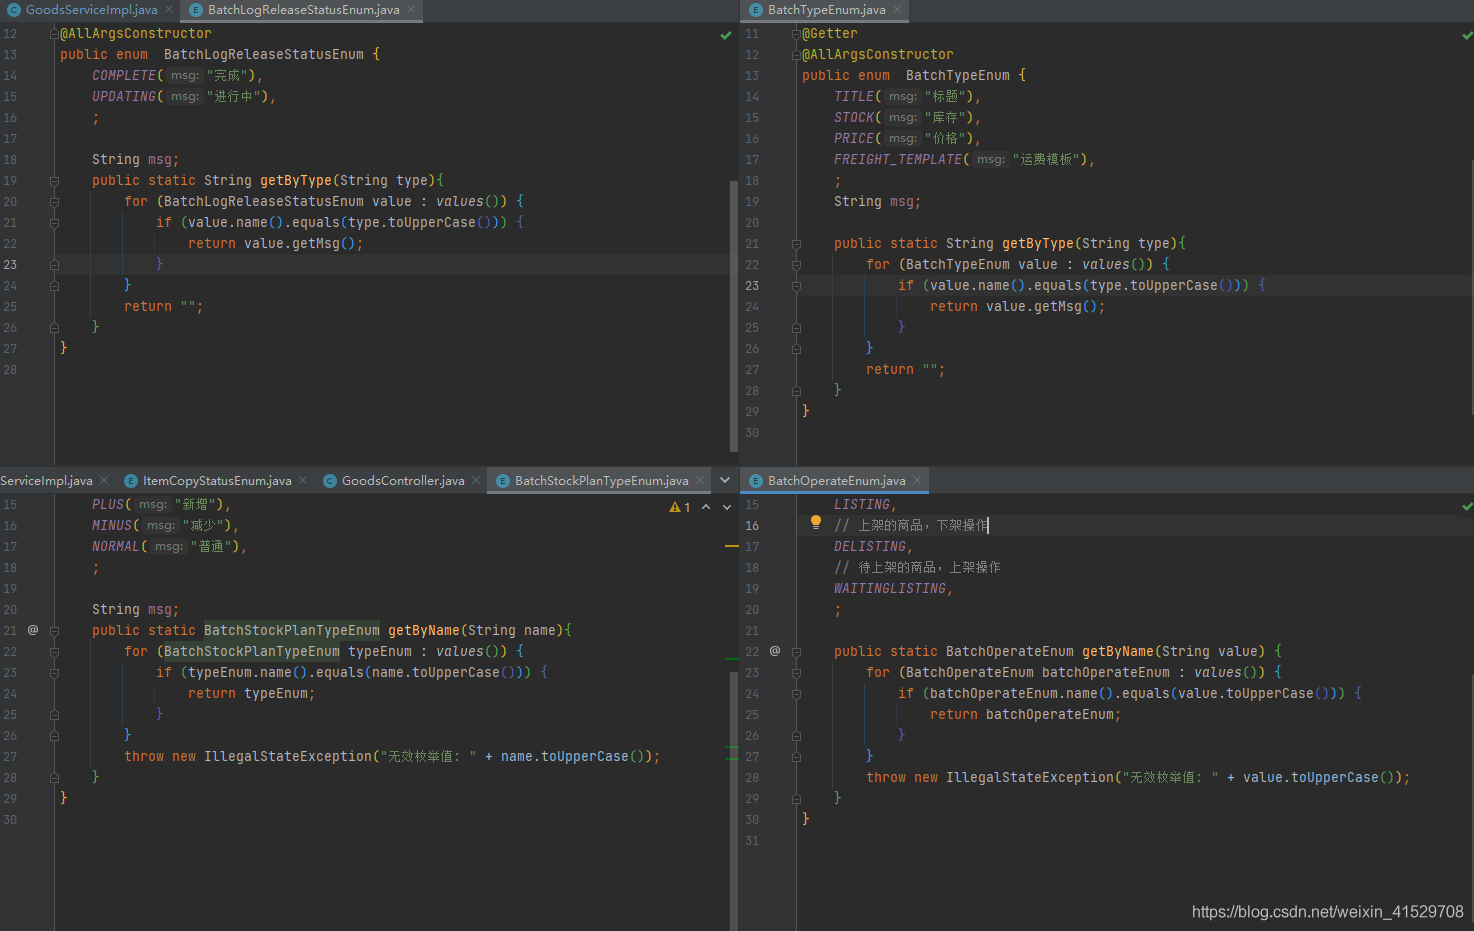The width and height of the screenshot is (1474, 931).
Task: Click the blog.csdn.net URL text
Action: (x=1327, y=912)
